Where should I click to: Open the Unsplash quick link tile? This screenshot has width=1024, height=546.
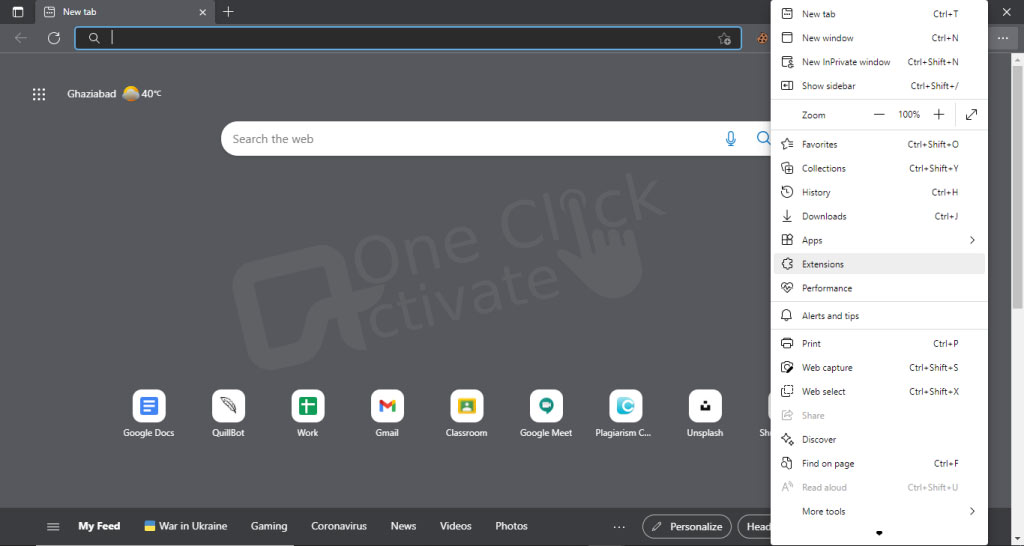705,413
